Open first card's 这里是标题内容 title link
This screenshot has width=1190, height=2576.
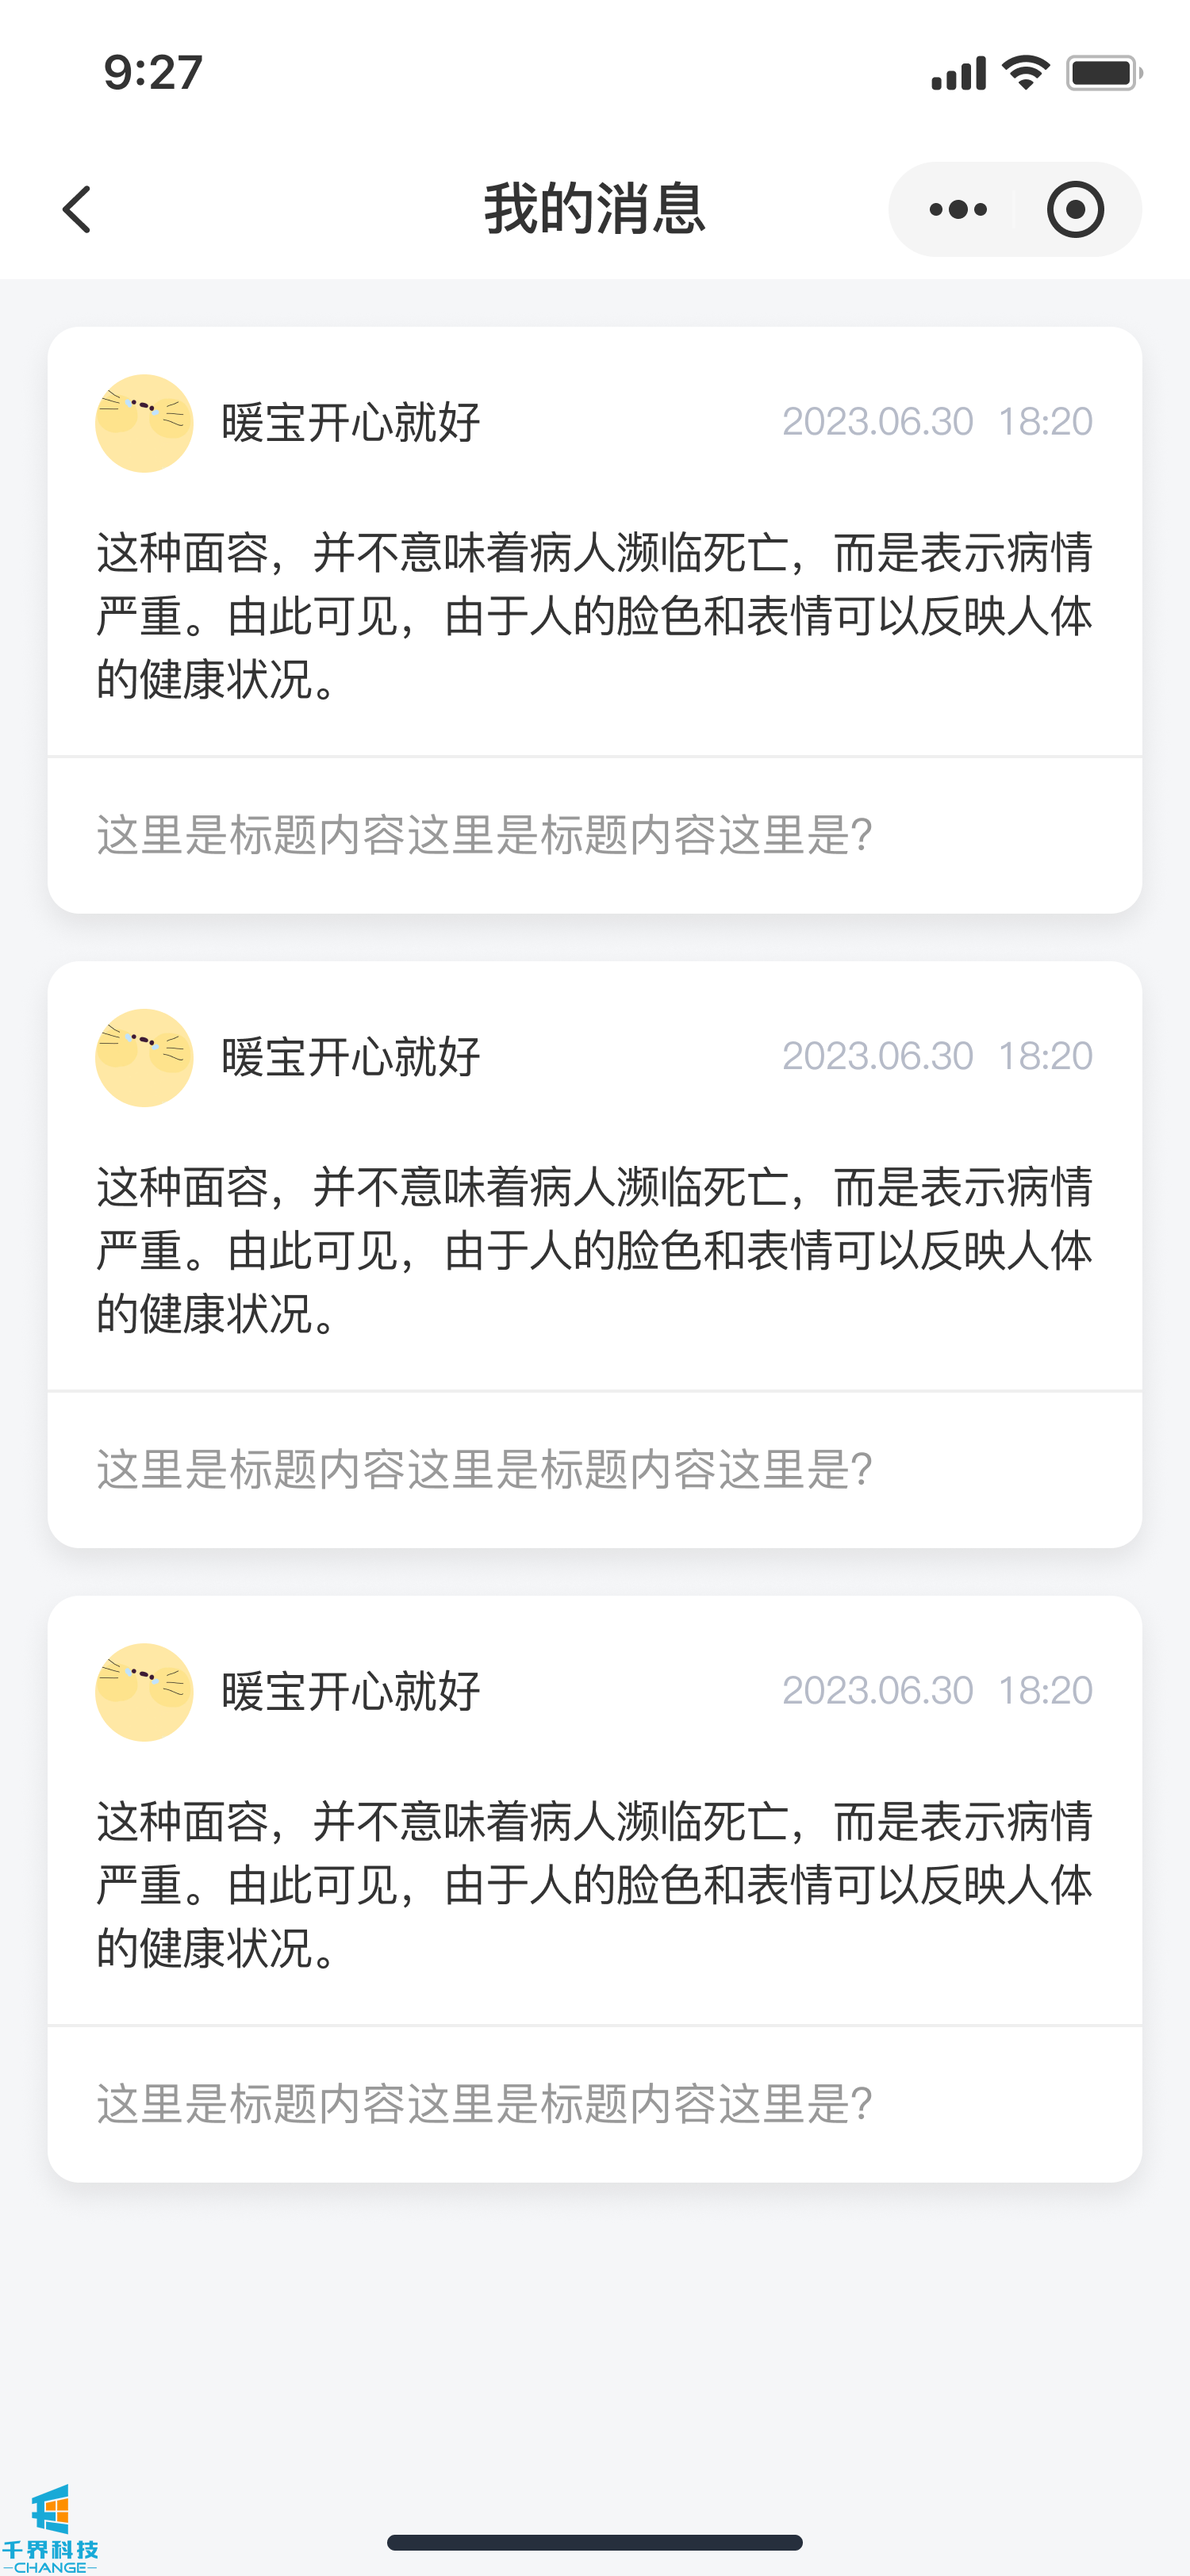[x=485, y=835]
